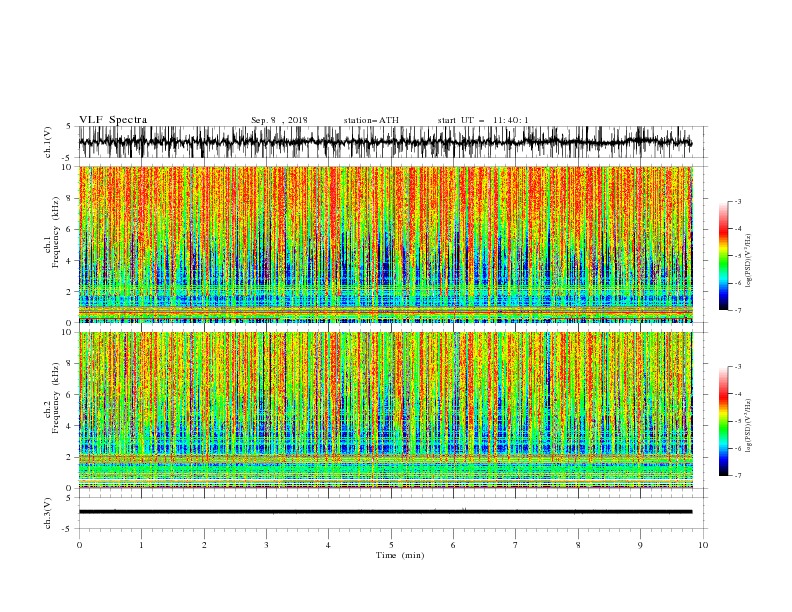The height and width of the screenshot is (612, 792).
Task: Click the "6" kHz tick of ch.2 spectrogram
Action: pyautogui.click(x=69, y=395)
